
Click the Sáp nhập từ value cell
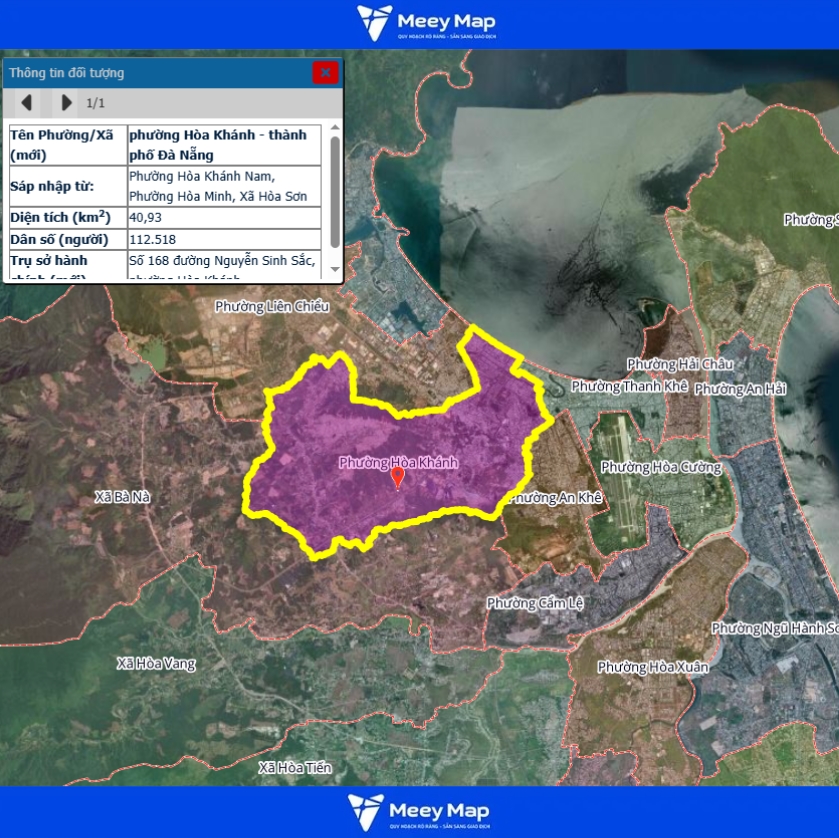pos(224,186)
